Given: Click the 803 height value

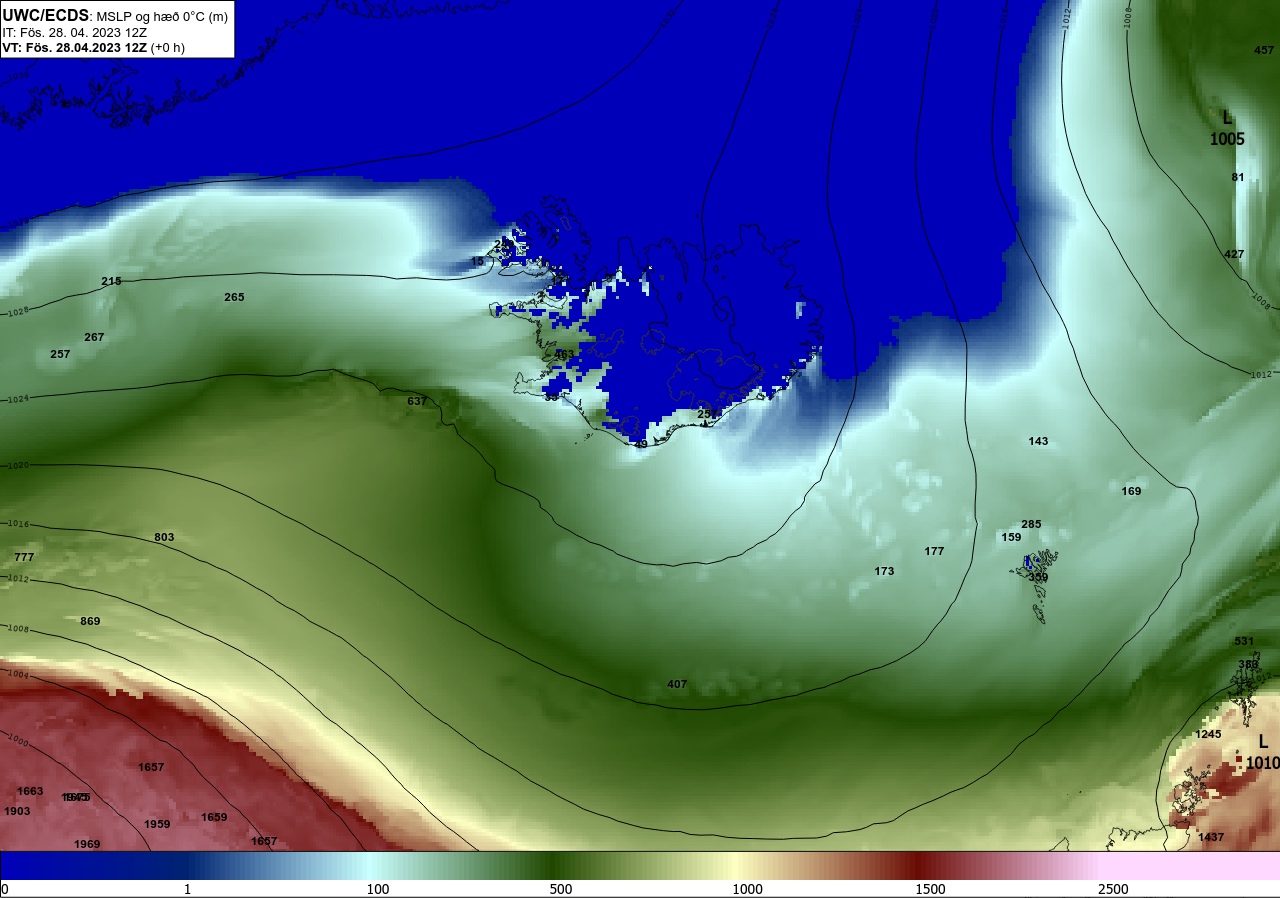Looking at the screenshot, I should tap(164, 537).
